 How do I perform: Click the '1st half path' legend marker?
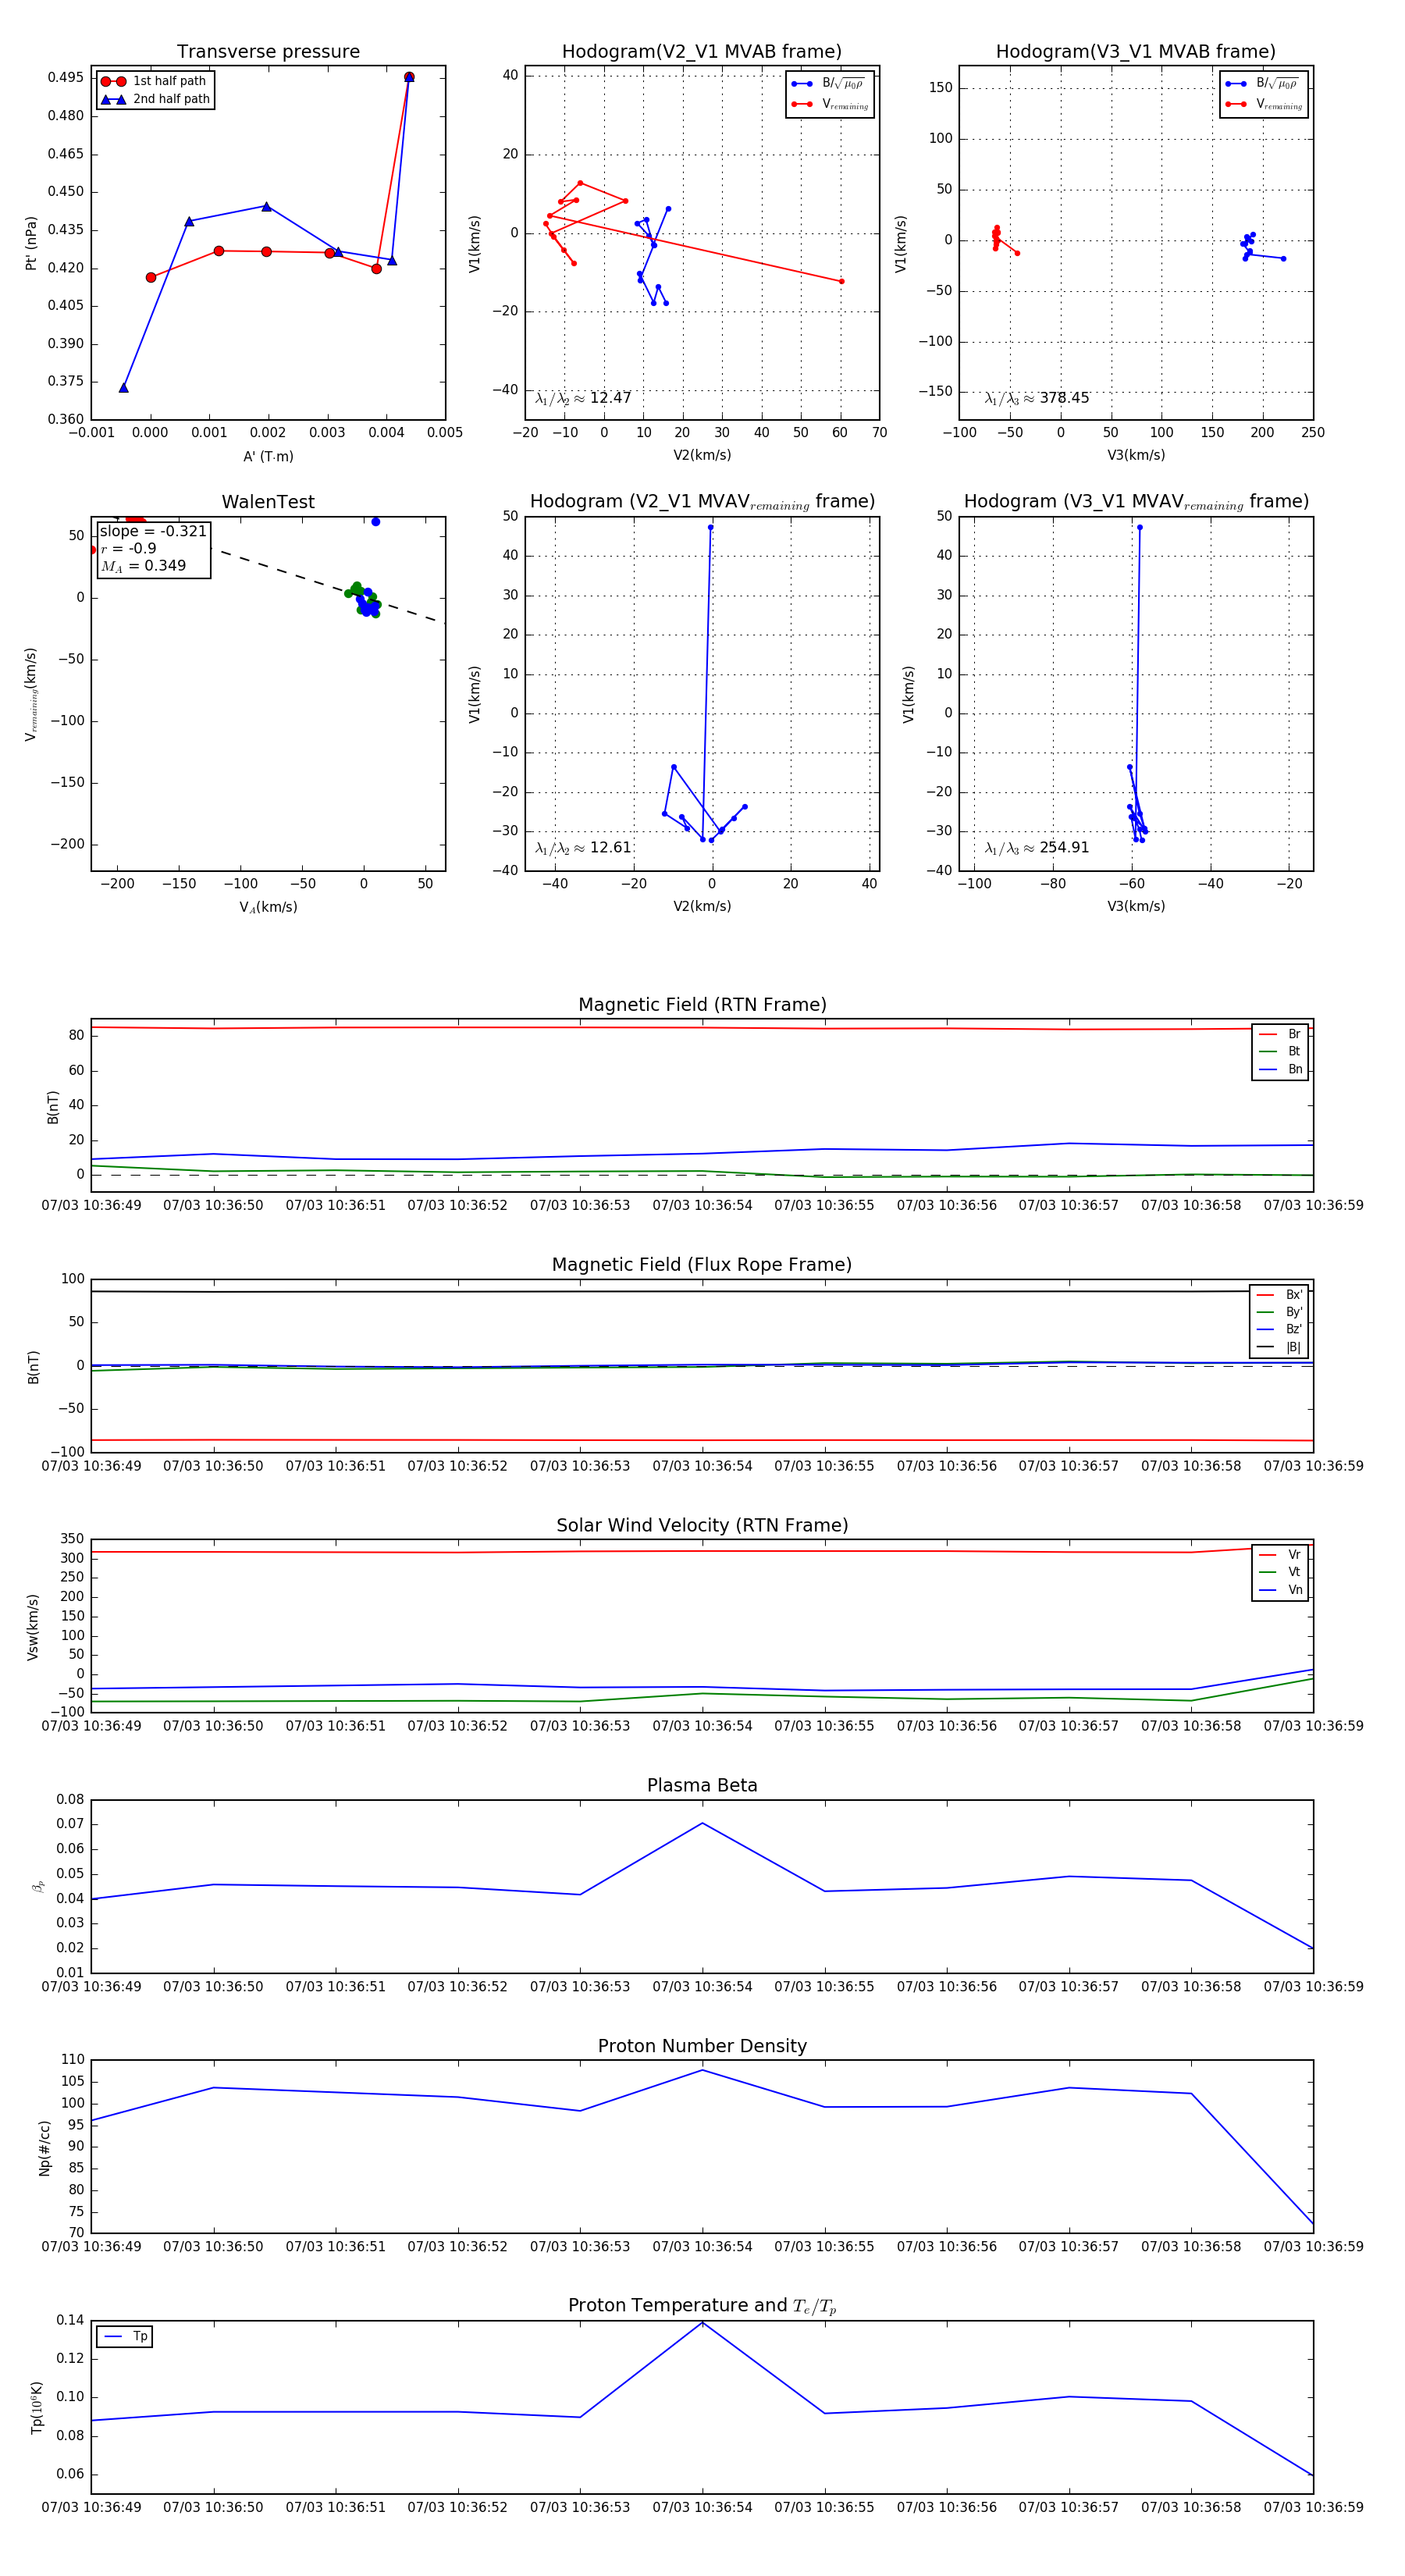(113, 81)
